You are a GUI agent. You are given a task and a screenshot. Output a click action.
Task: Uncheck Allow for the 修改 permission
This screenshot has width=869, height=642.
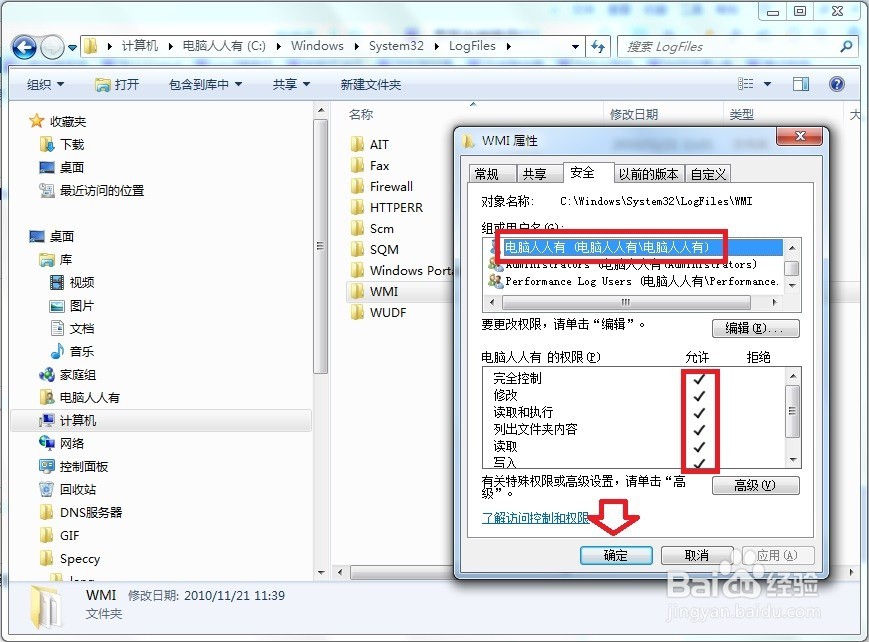tap(700, 394)
